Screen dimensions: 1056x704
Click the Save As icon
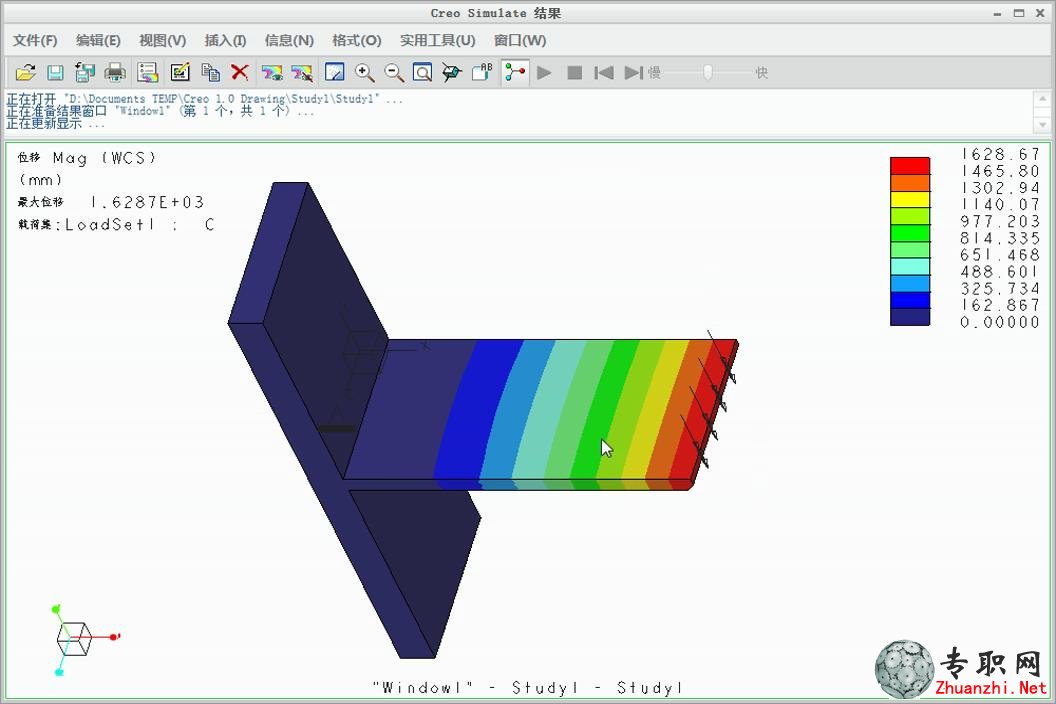85,72
